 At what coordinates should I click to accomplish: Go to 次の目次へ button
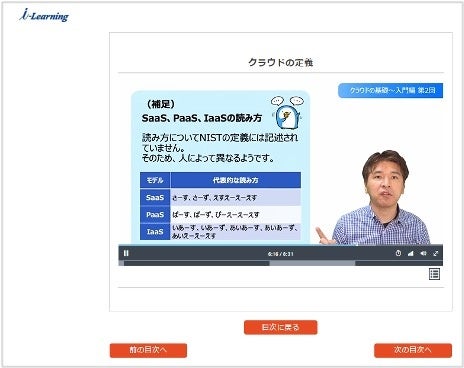[x=413, y=350]
